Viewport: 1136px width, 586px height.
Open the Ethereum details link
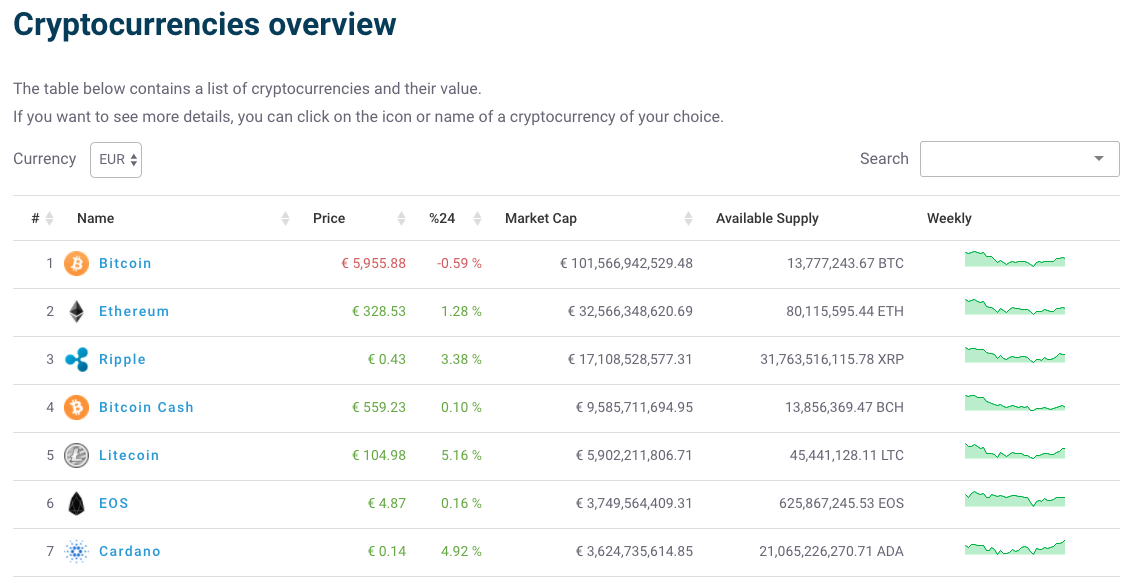134,311
